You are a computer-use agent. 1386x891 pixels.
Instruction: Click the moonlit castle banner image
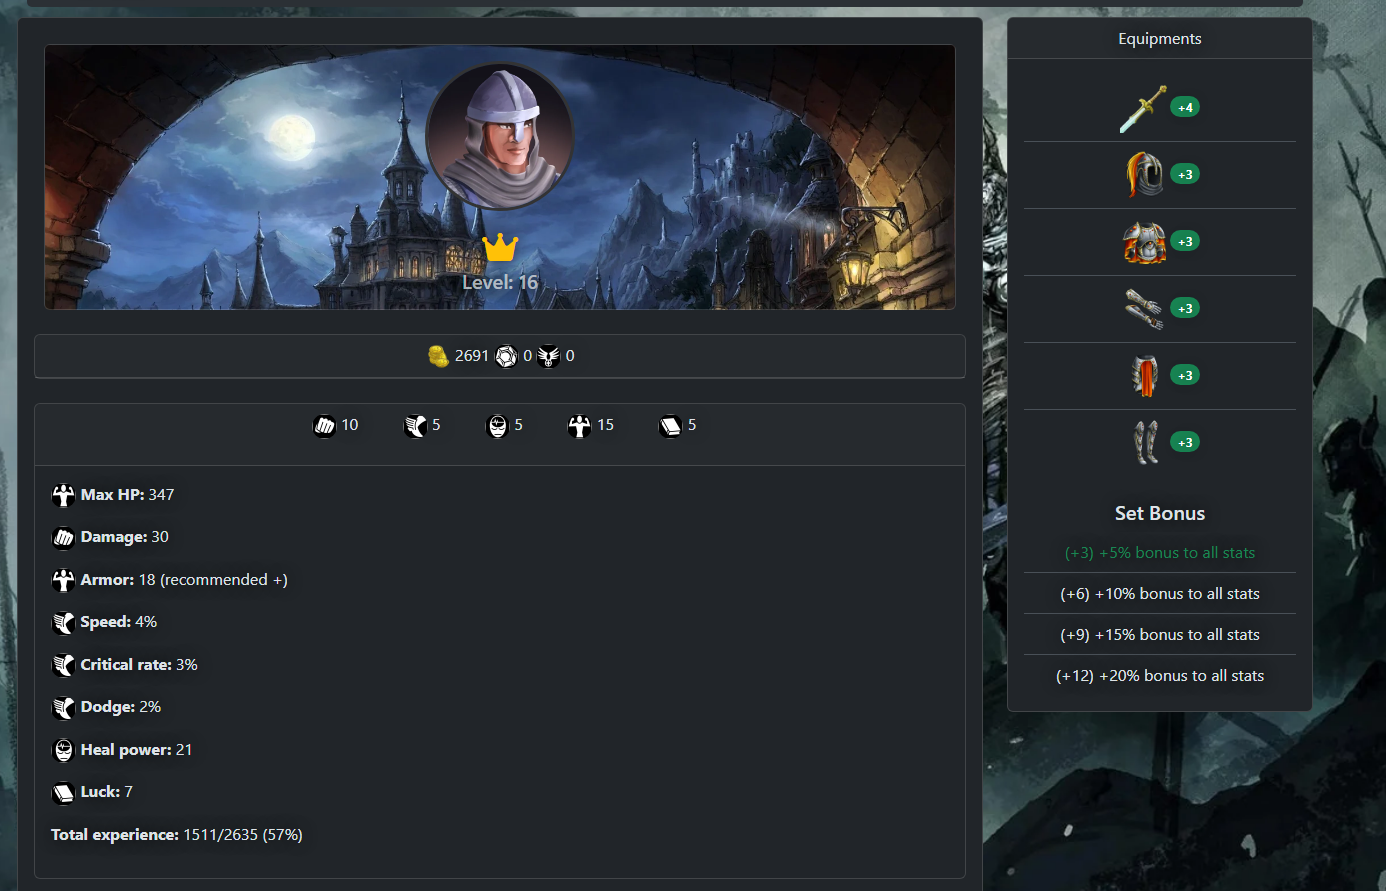tap(500, 177)
